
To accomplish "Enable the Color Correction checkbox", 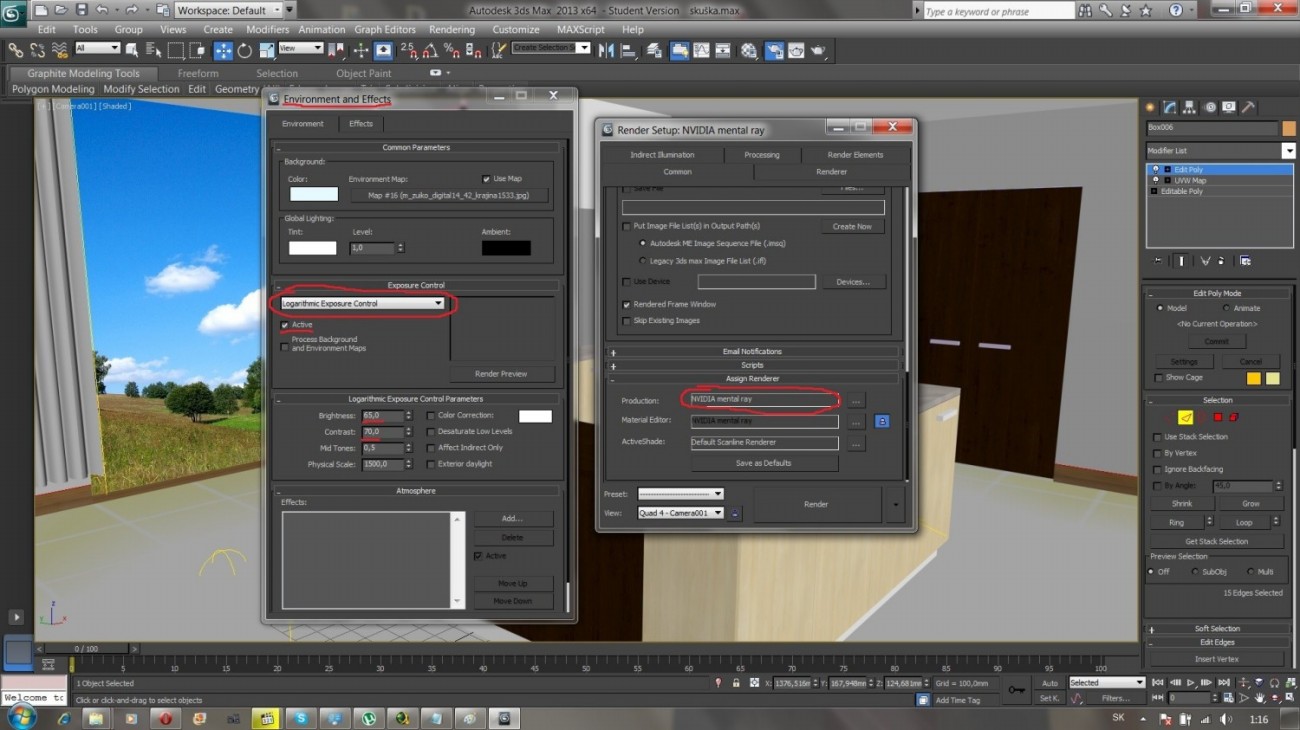I will (431, 416).
